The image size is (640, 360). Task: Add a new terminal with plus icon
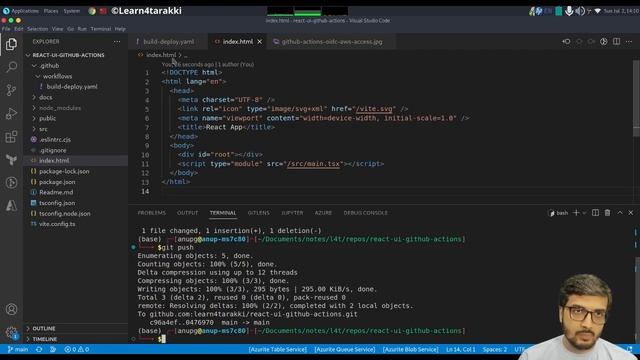(x=576, y=213)
